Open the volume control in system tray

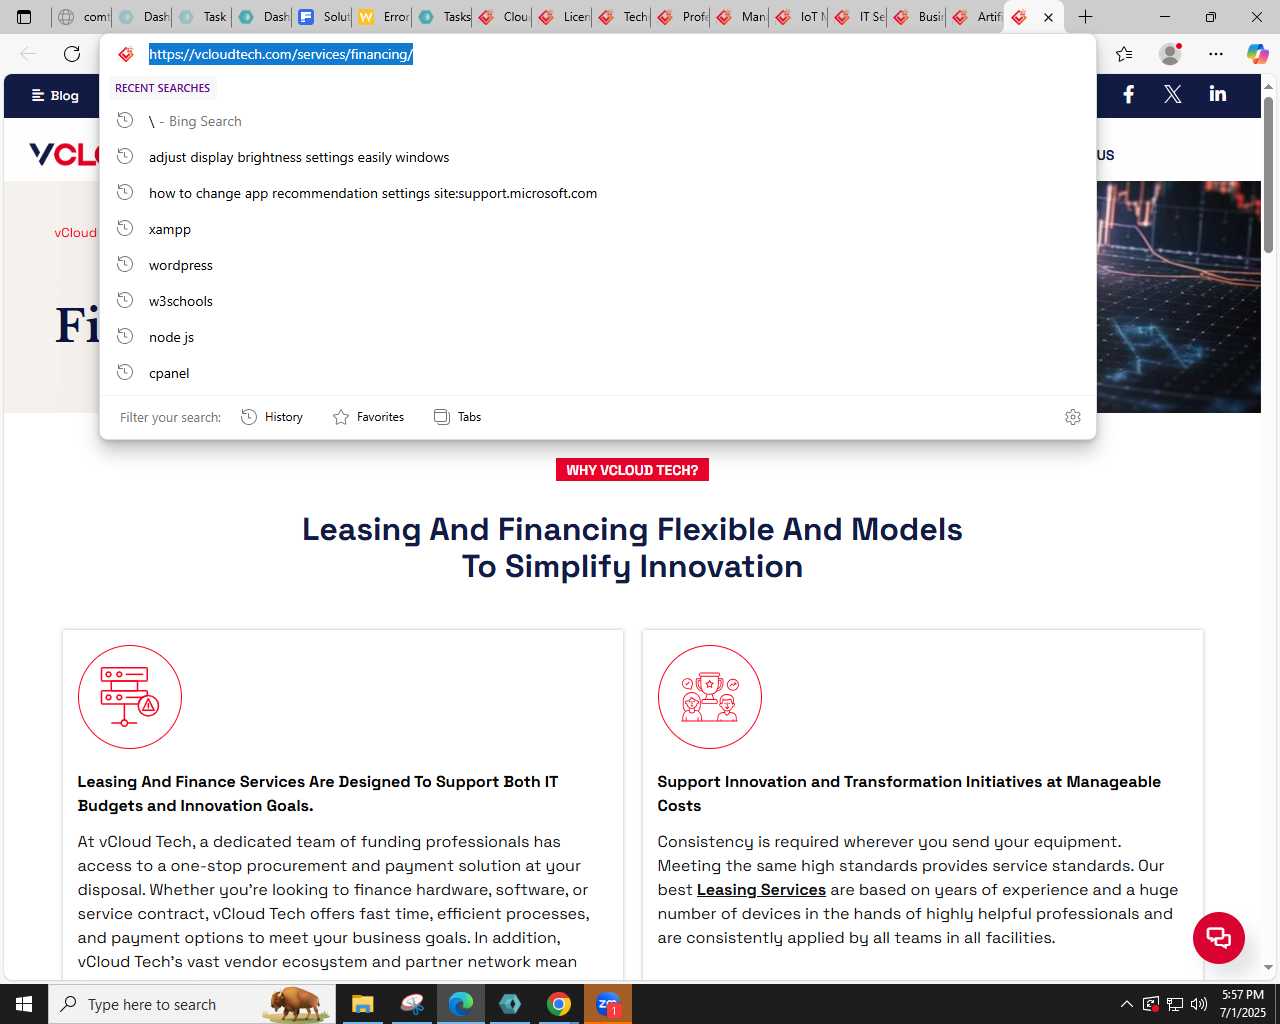(1199, 1004)
